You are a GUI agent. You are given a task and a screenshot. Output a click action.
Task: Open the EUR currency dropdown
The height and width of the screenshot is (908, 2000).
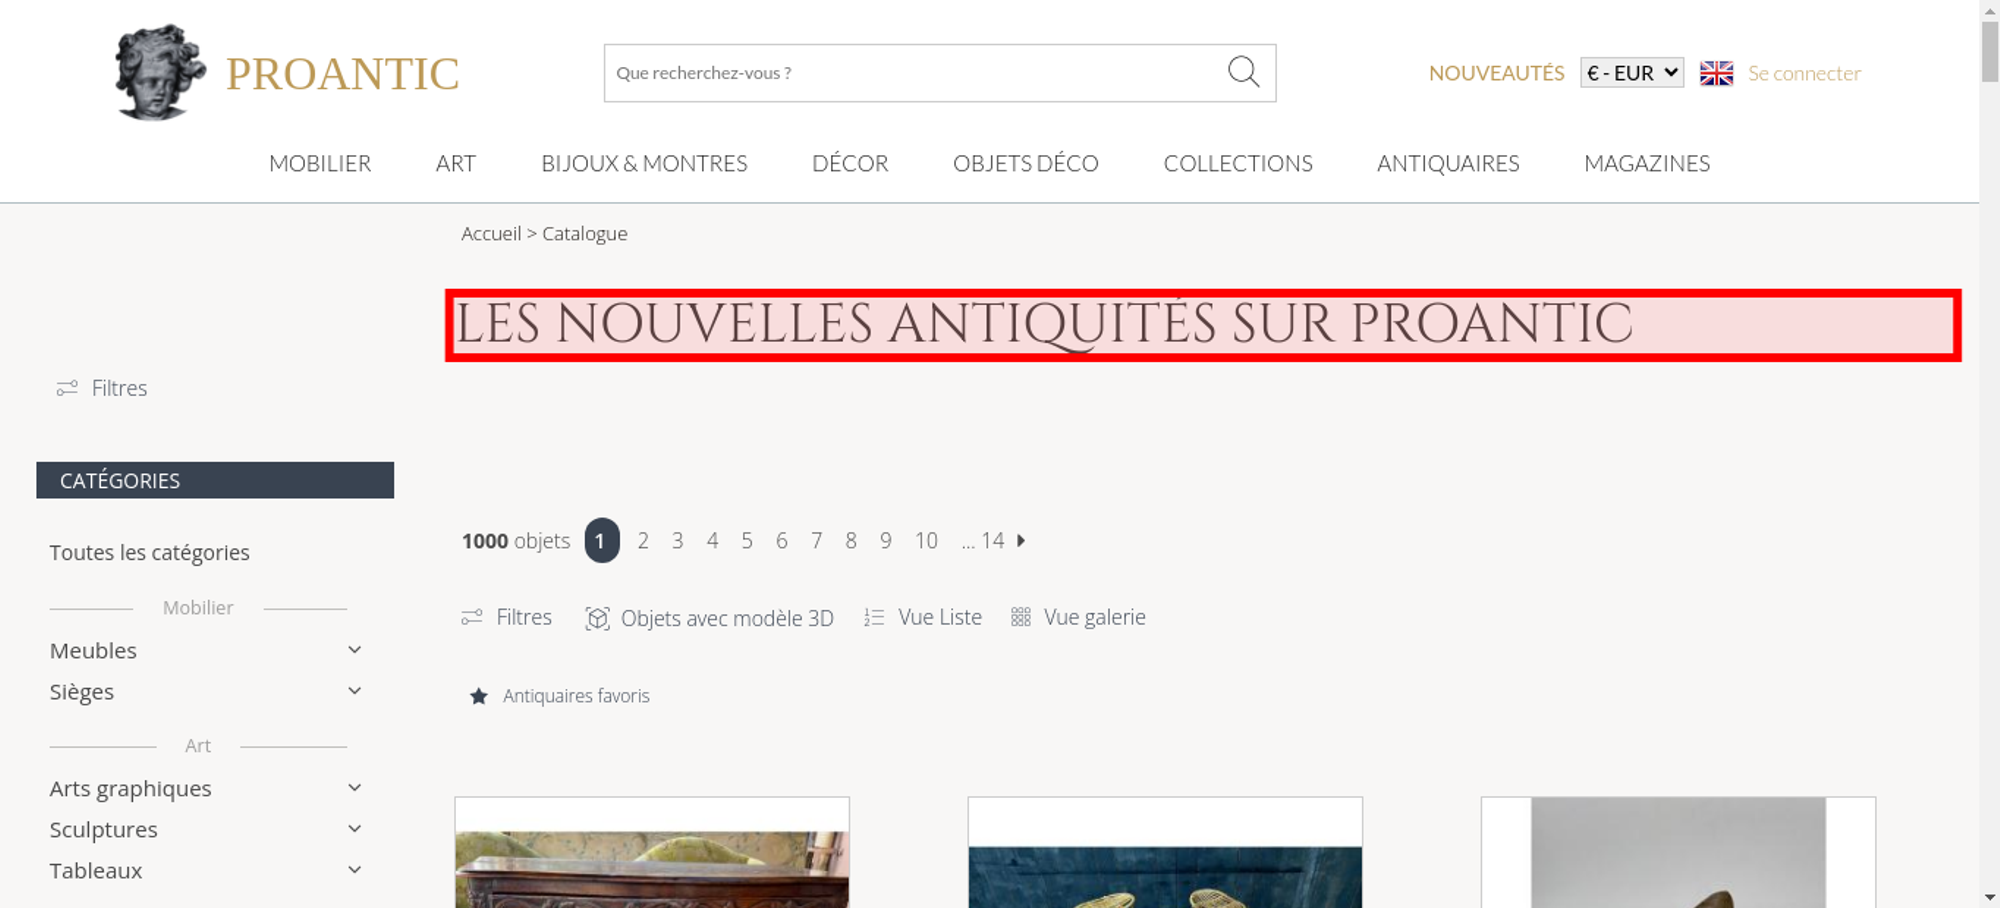1632,73
